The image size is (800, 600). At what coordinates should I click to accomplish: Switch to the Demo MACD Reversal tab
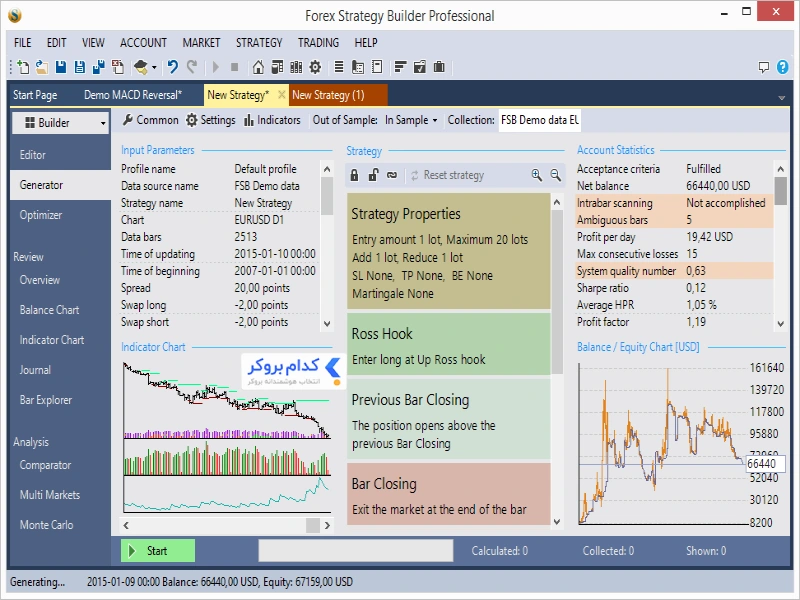click(133, 95)
